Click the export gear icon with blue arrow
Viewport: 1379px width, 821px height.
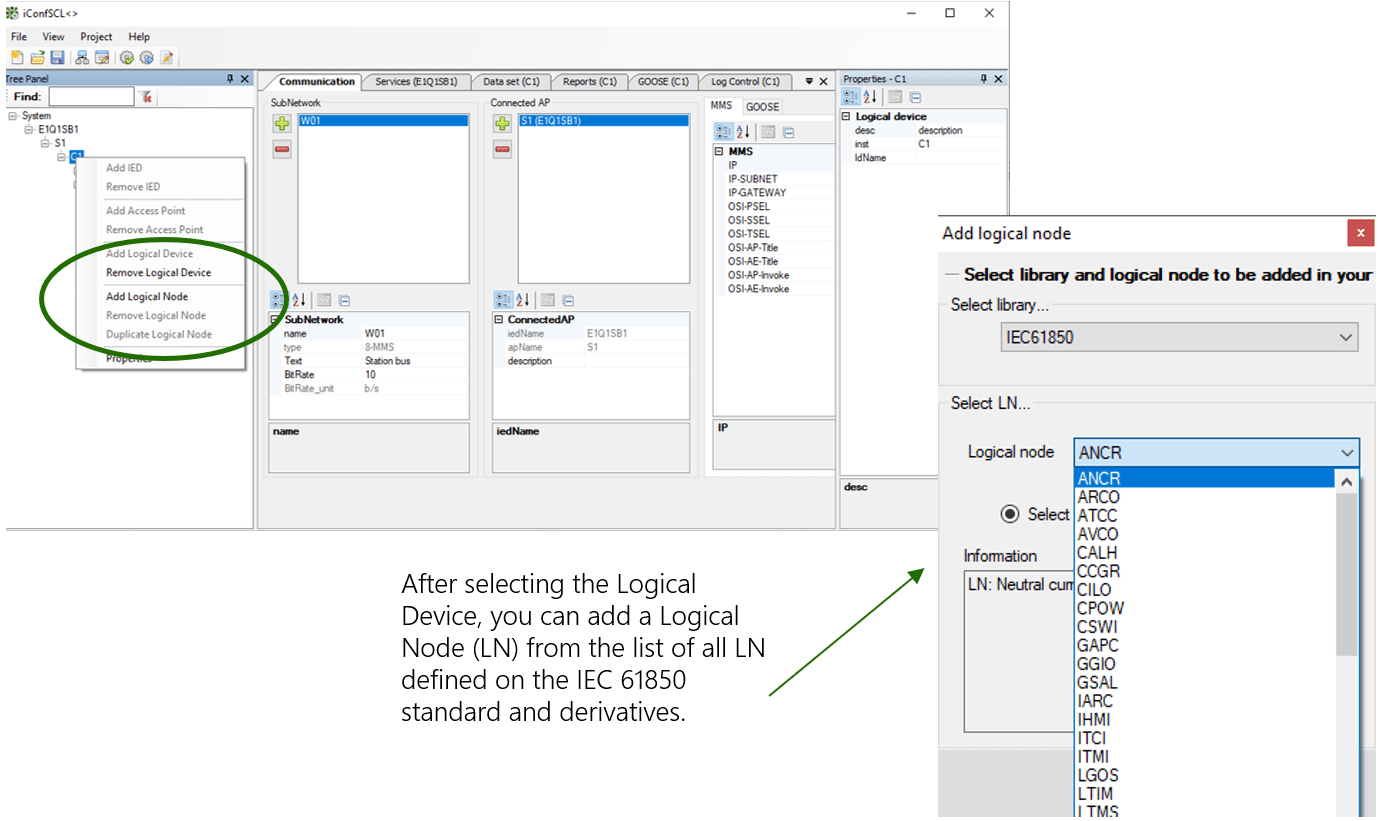(x=146, y=57)
